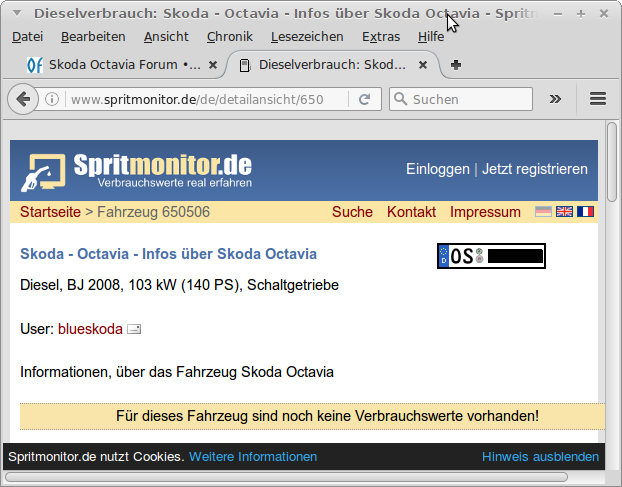Click the reload page icon
Image resolution: width=622 pixels, height=487 pixels.
tap(365, 99)
